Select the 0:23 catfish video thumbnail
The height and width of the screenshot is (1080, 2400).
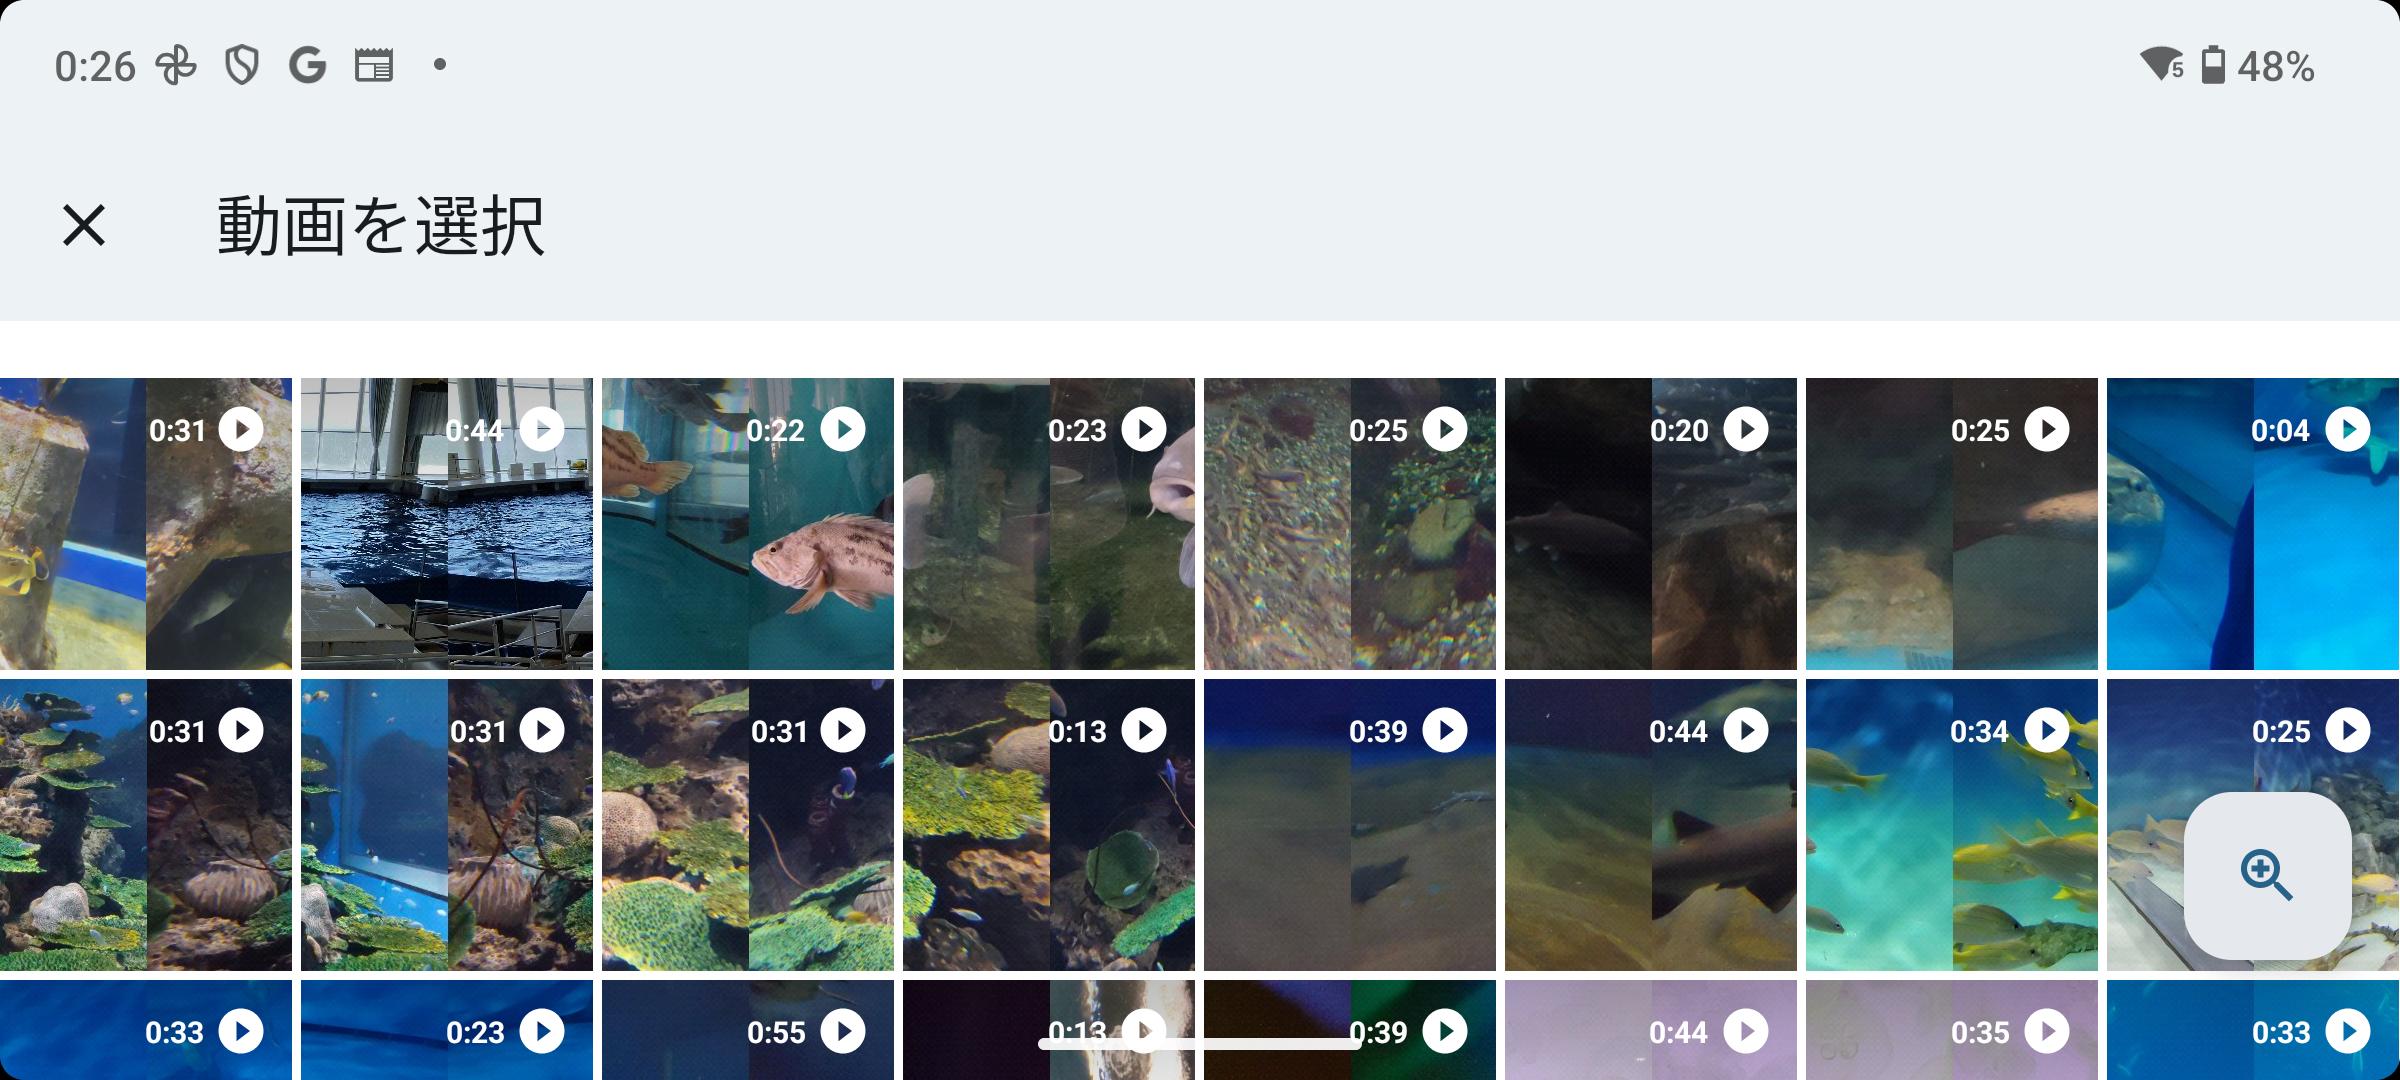coord(1049,524)
